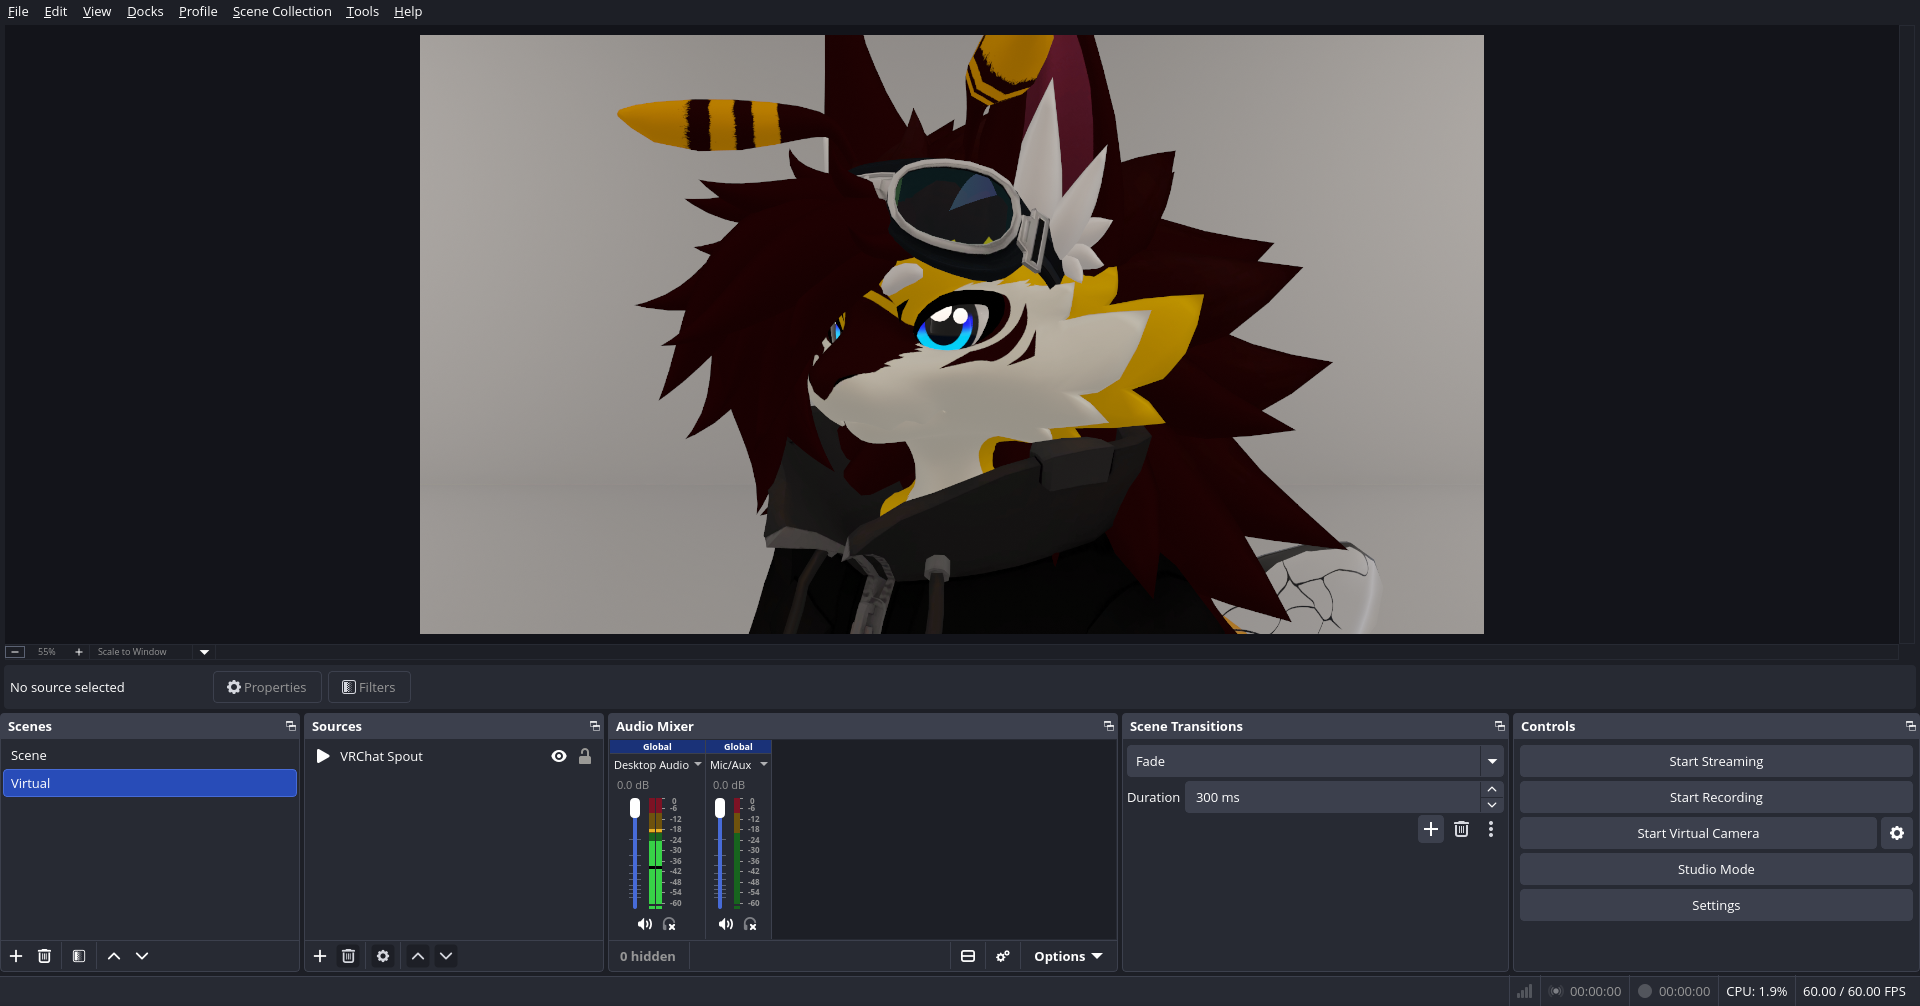The image size is (1920, 1006).
Task: Open the Profile menu
Action: 198,11
